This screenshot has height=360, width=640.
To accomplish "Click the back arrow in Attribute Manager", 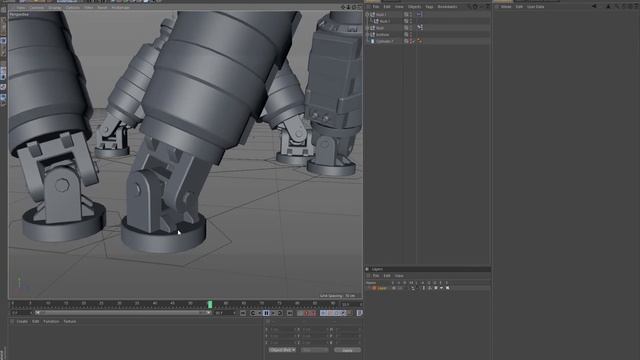I will pyautogui.click(x=594, y=7).
